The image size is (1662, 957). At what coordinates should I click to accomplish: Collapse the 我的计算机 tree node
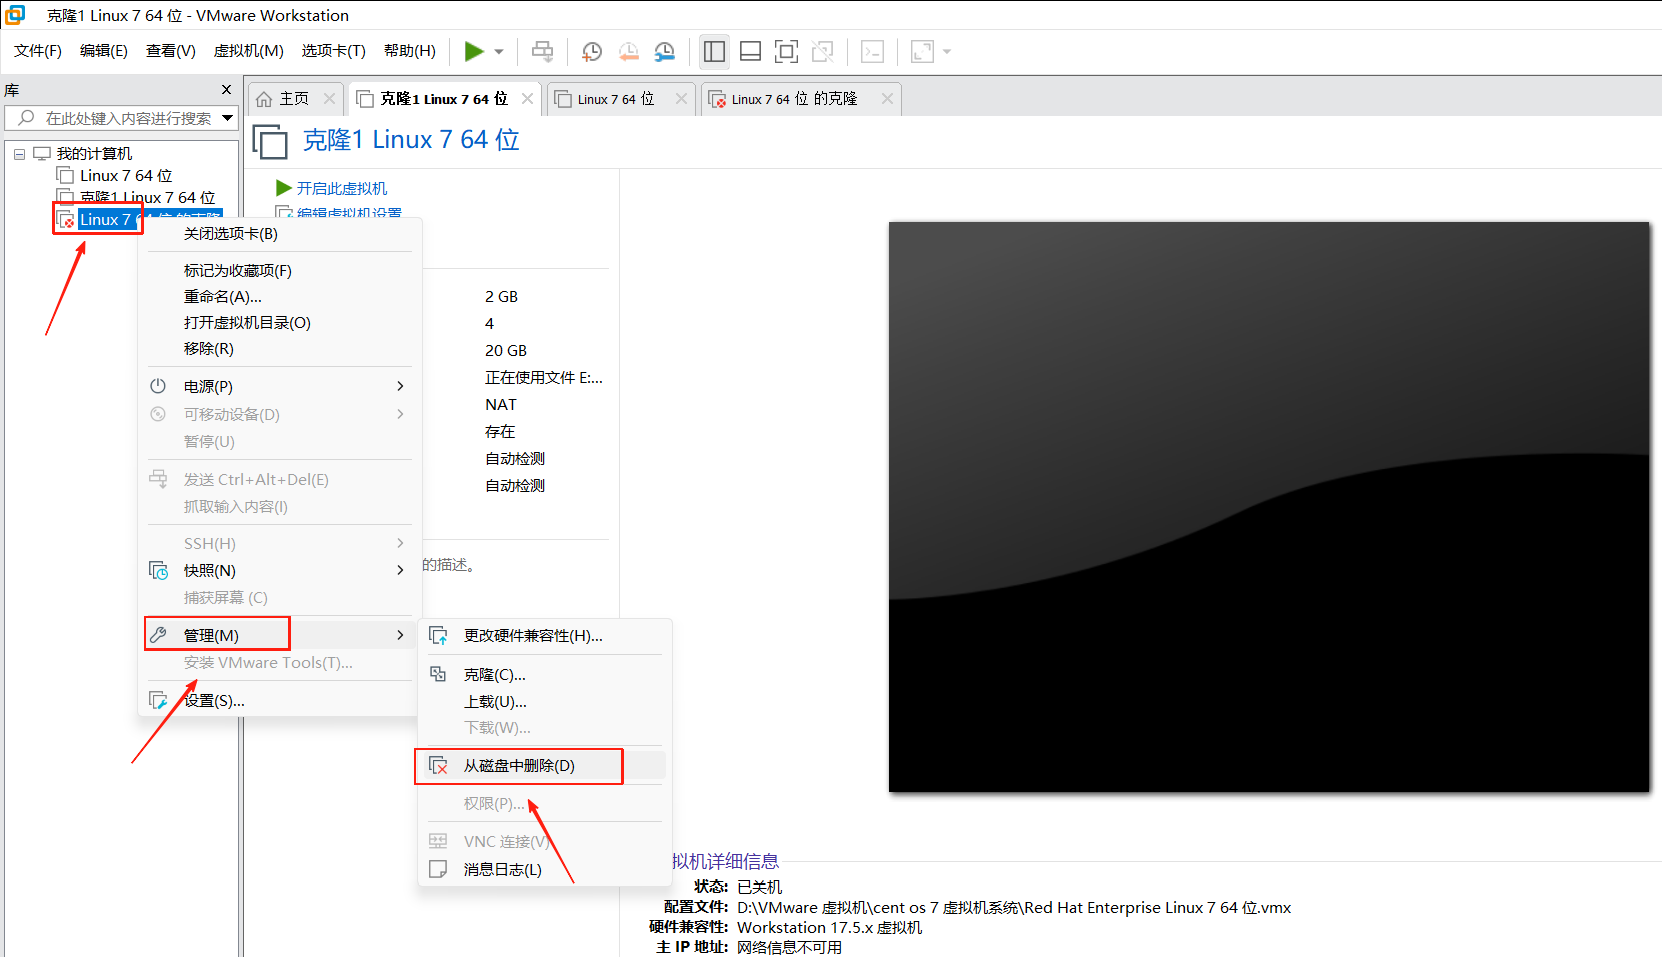19,154
